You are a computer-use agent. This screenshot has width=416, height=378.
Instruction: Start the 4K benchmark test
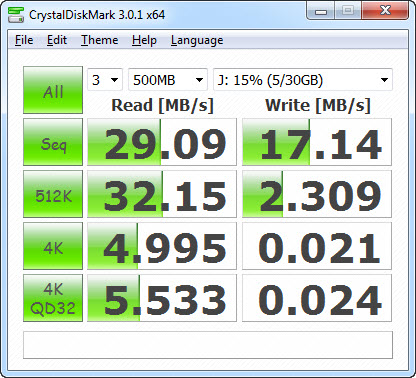53,246
